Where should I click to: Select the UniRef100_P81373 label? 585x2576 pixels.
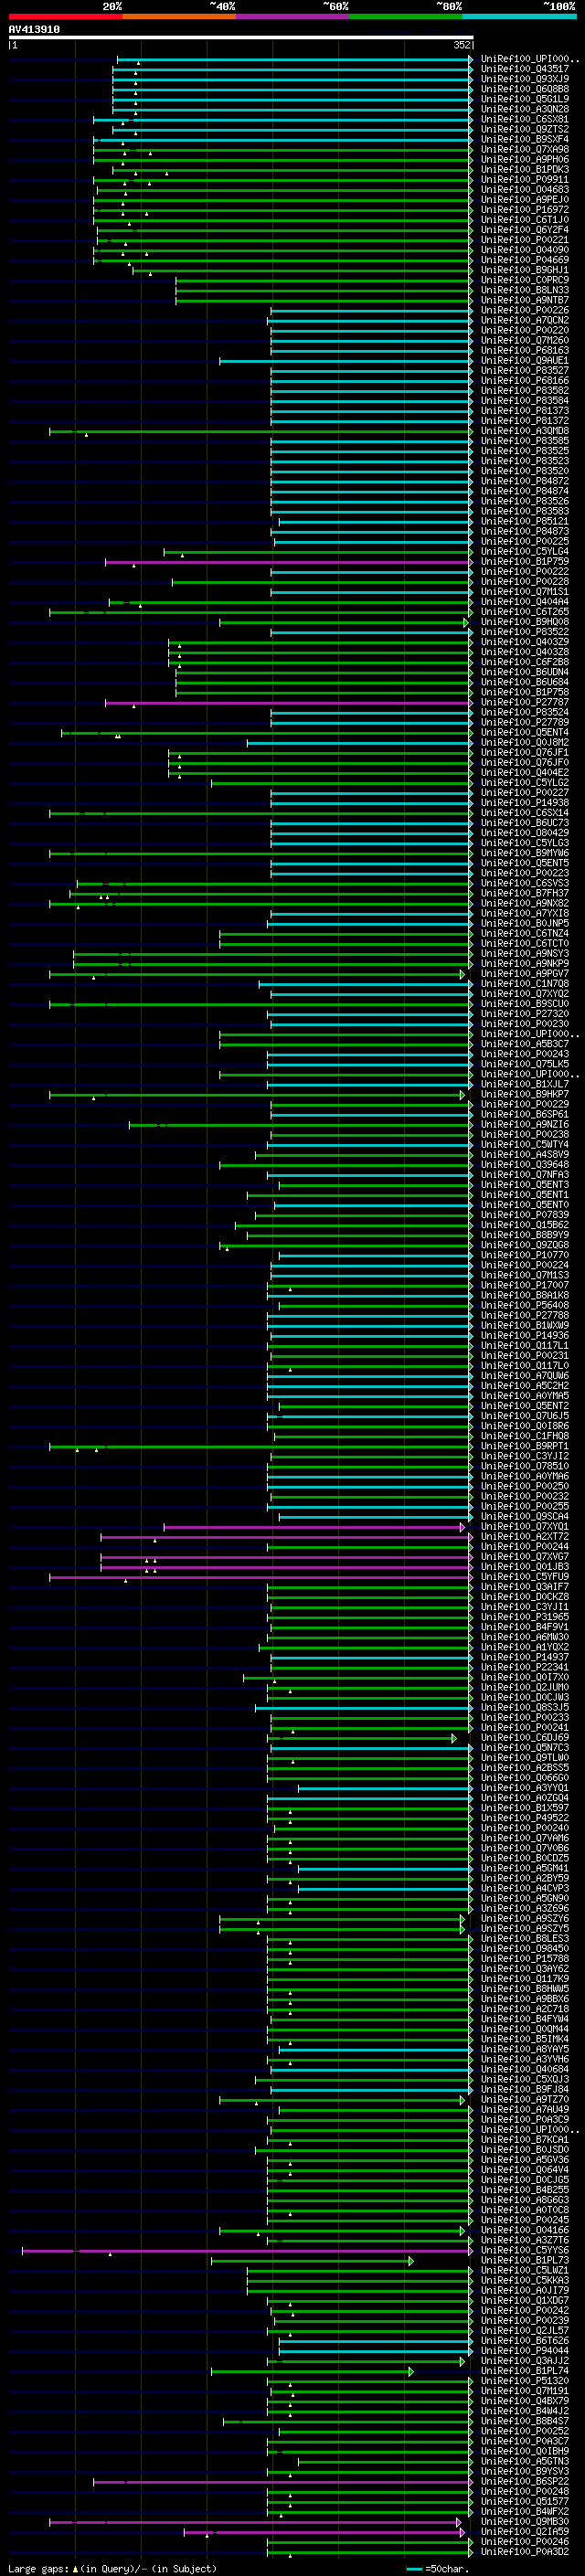[x=524, y=411]
